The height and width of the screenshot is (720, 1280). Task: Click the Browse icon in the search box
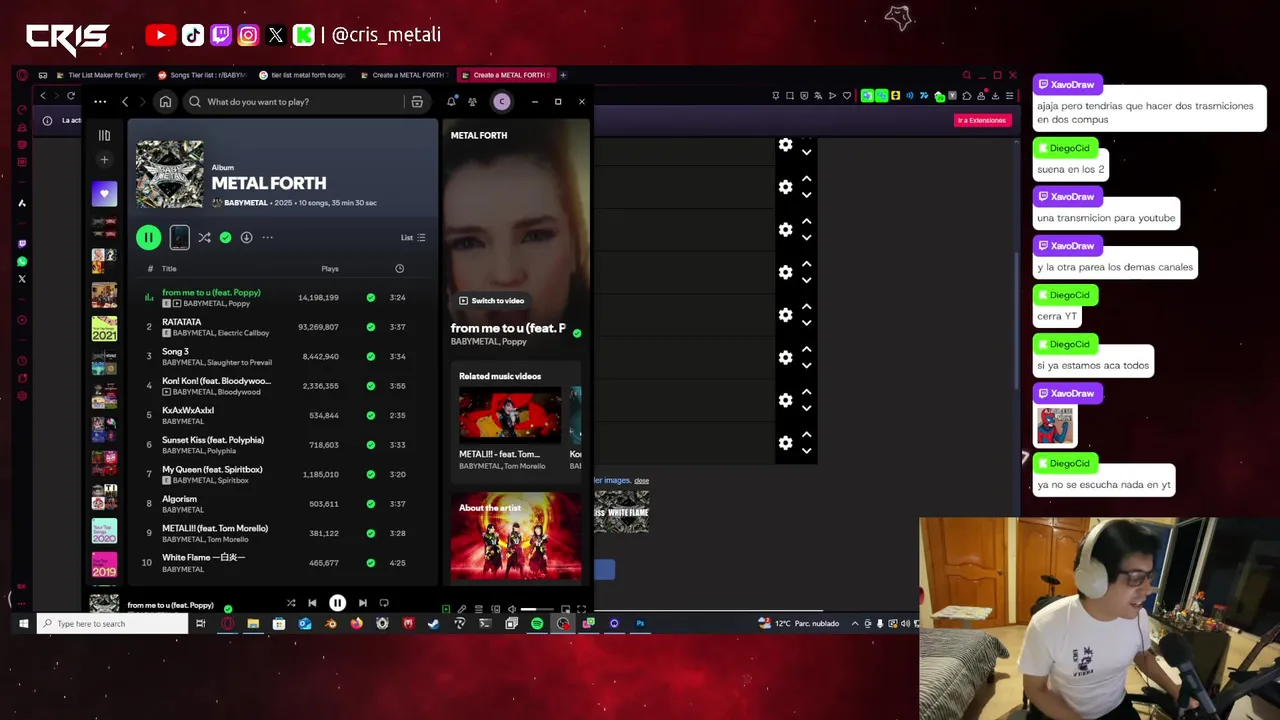point(417,101)
